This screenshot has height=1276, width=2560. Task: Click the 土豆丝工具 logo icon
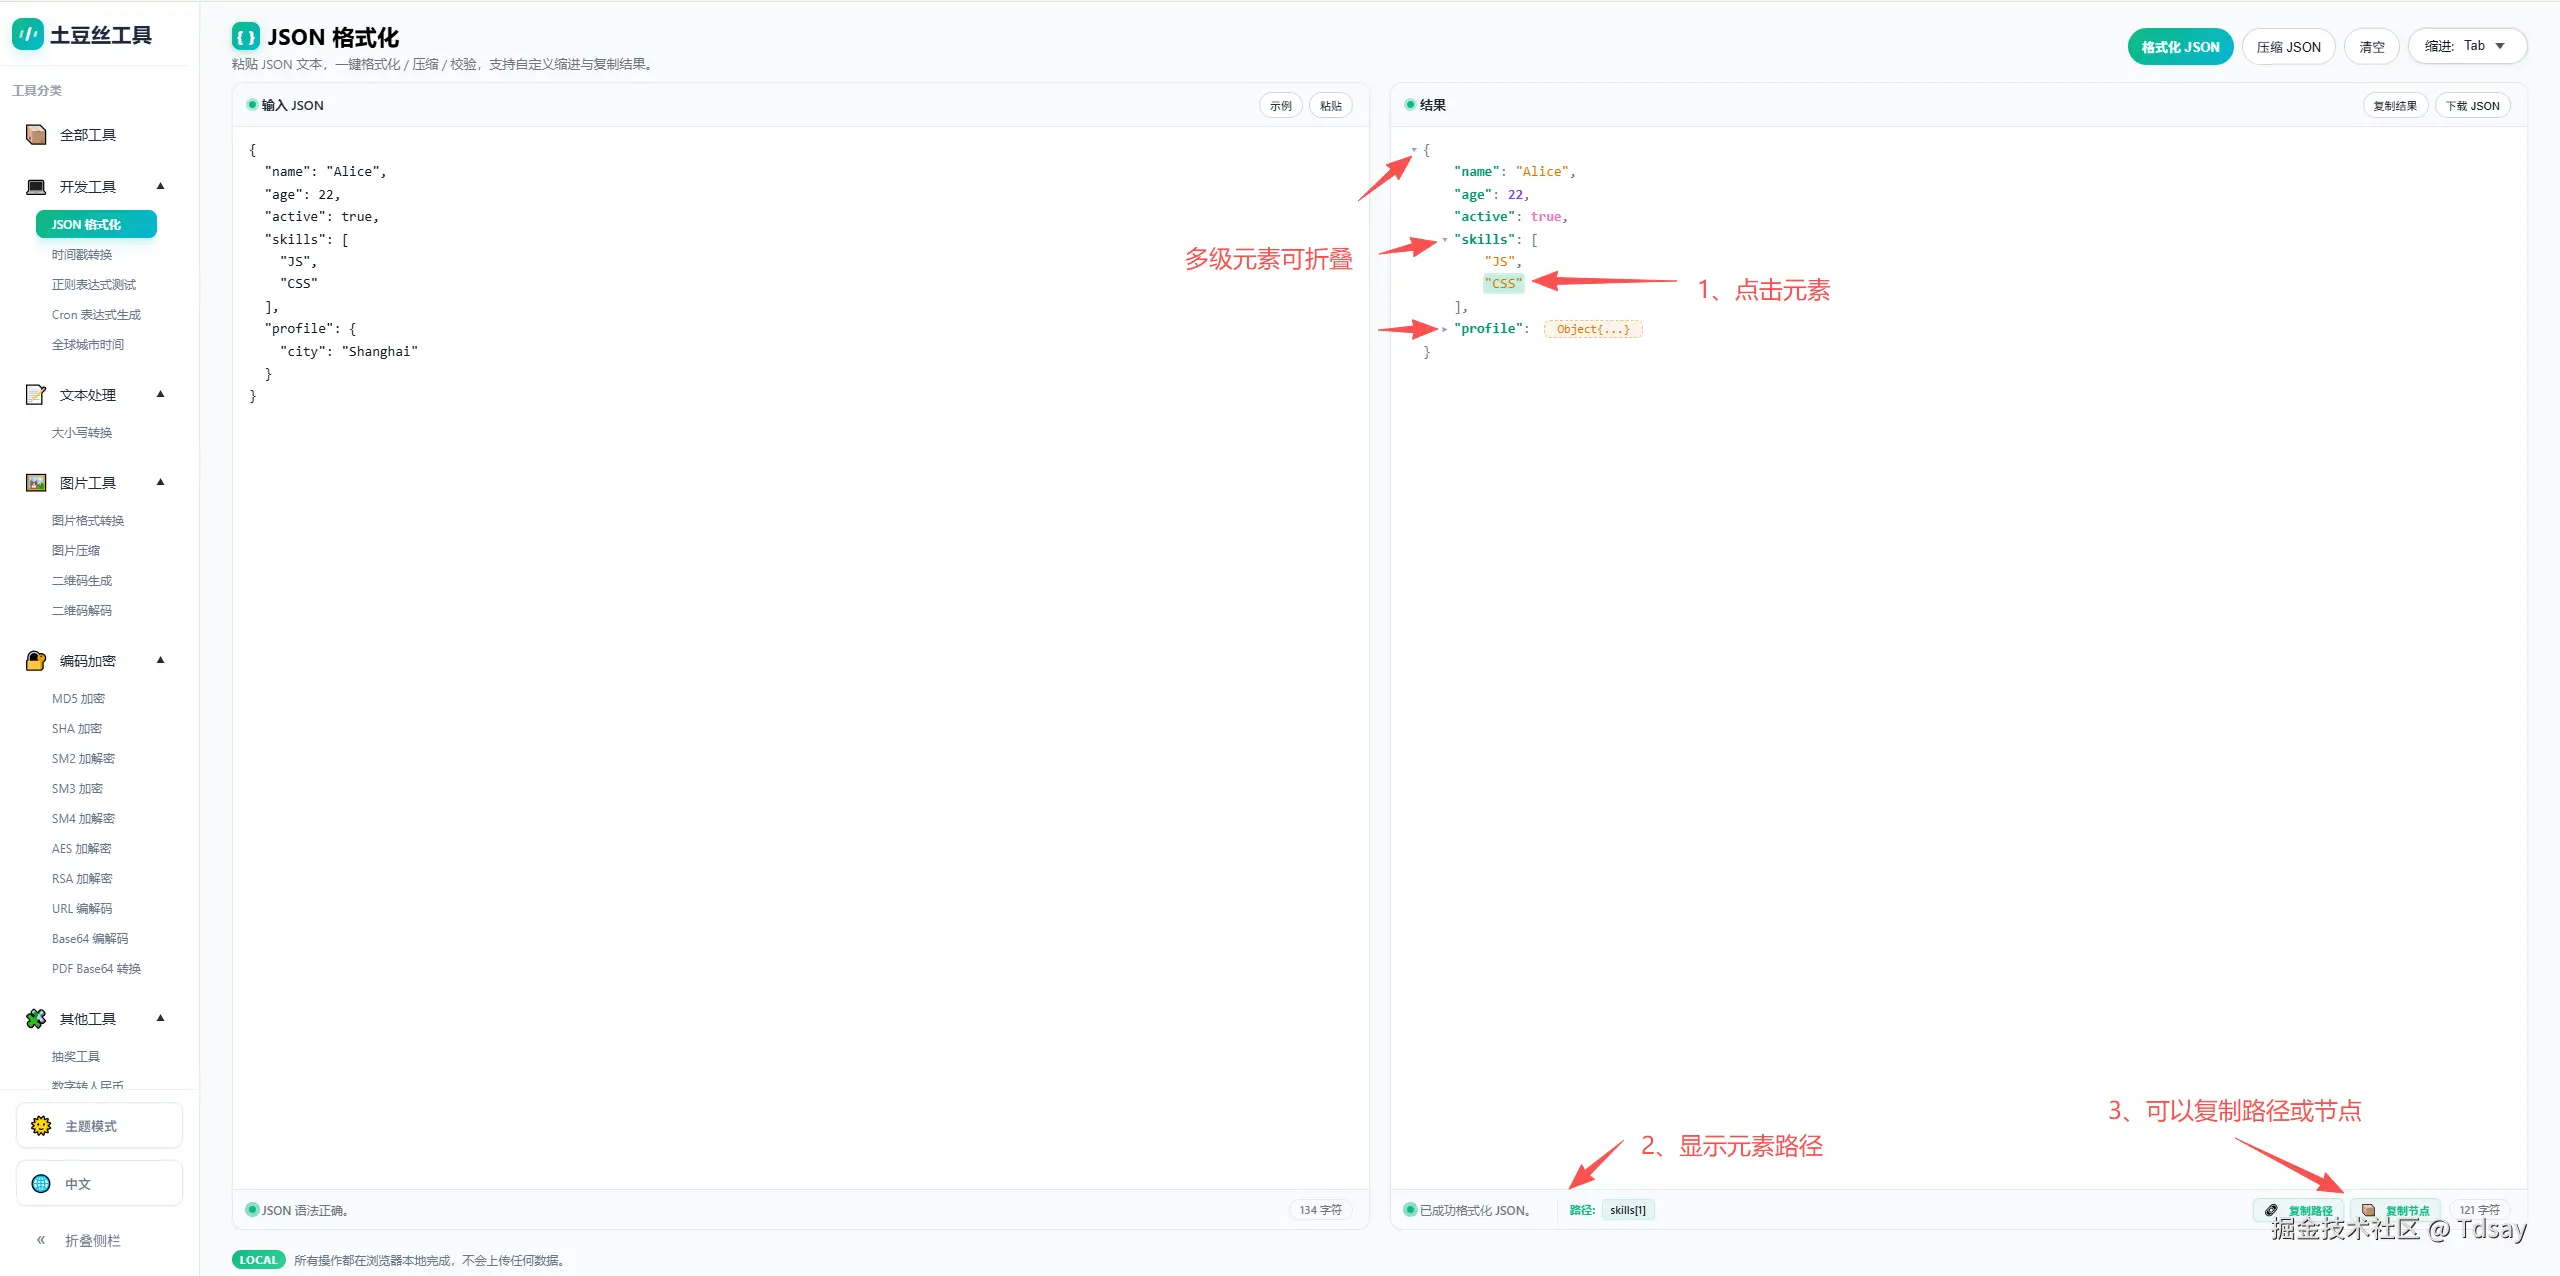(x=27, y=35)
